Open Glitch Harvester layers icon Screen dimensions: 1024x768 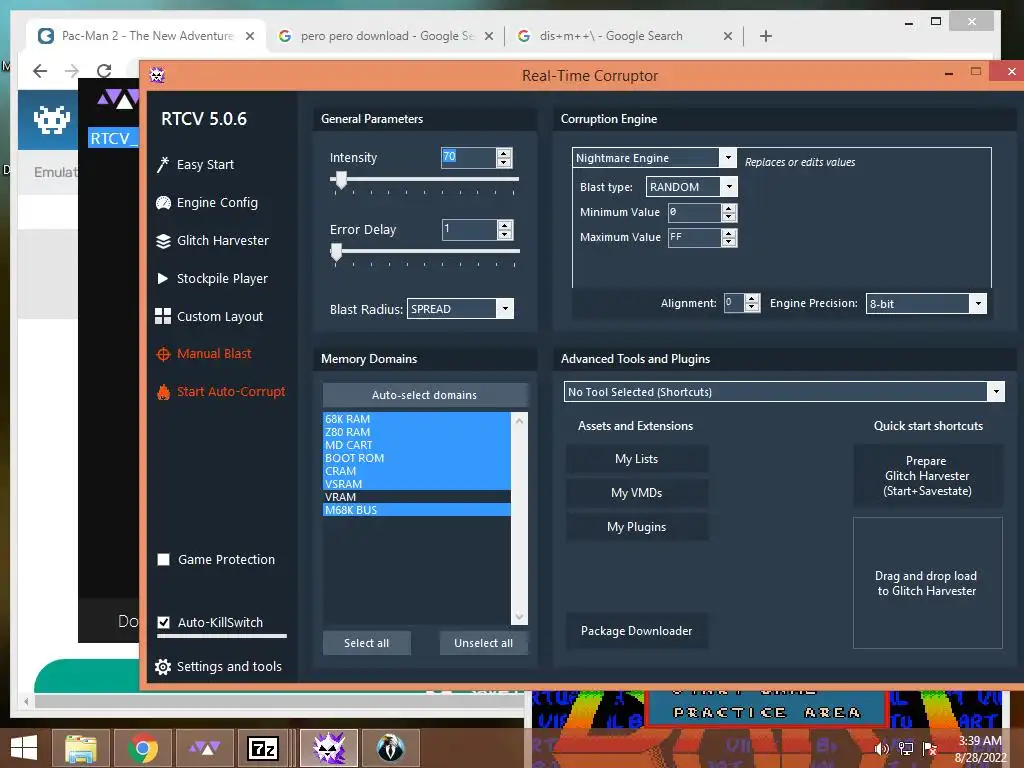(163, 241)
